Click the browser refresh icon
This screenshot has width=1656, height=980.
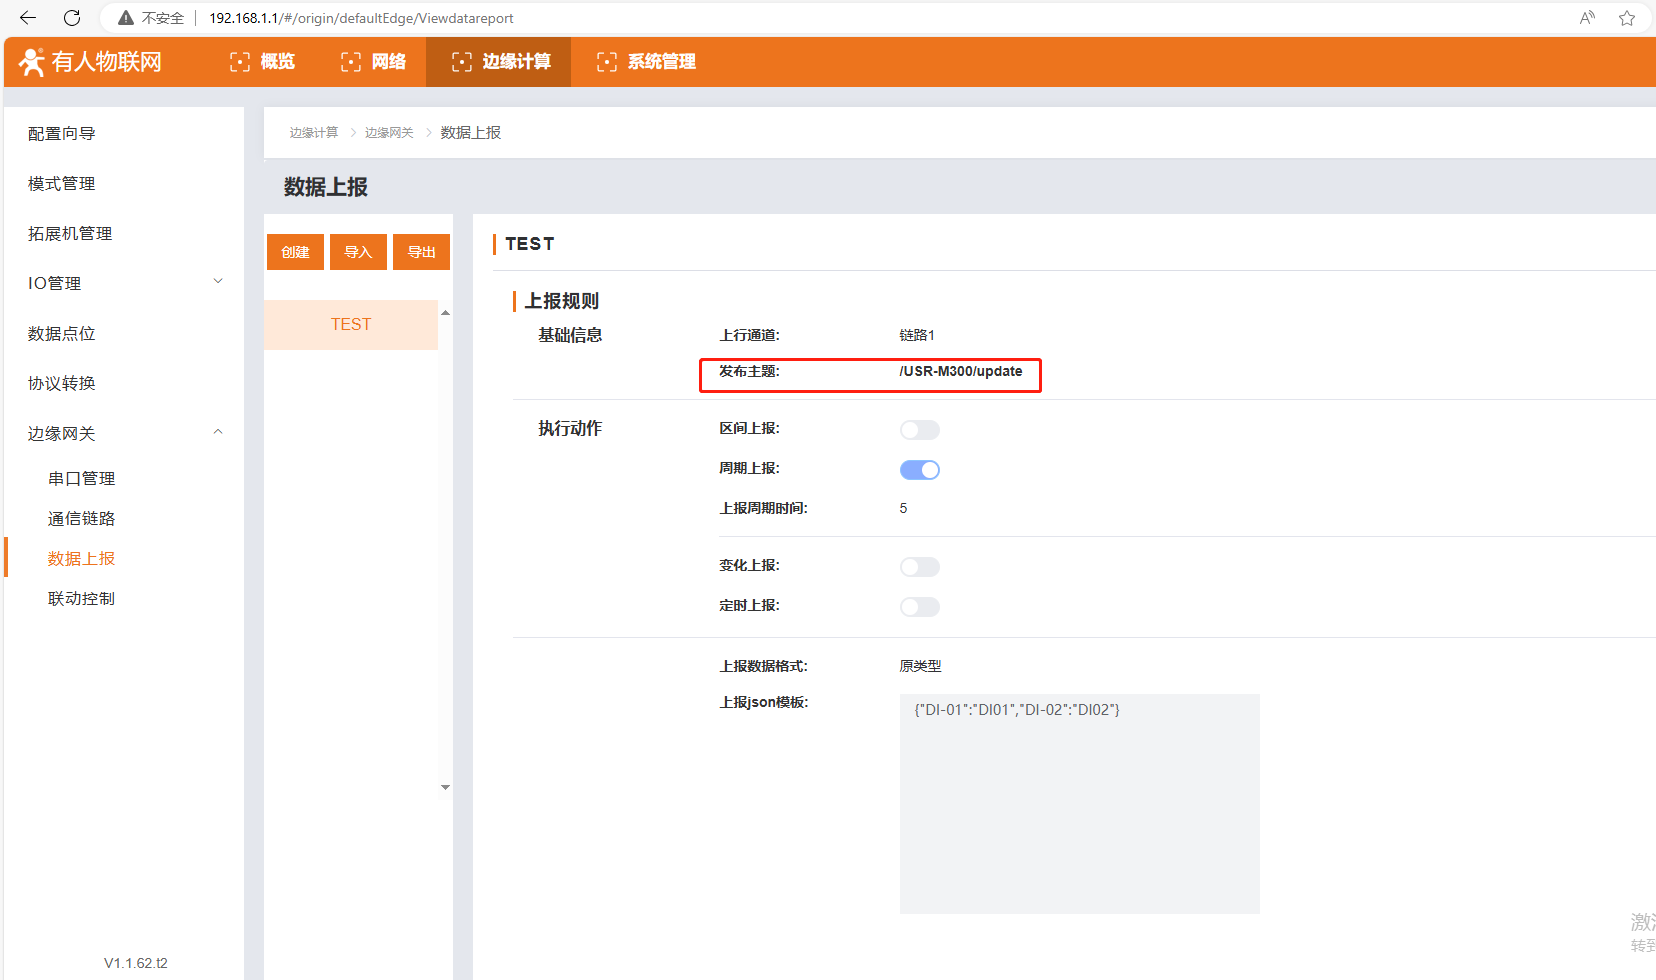[72, 18]
